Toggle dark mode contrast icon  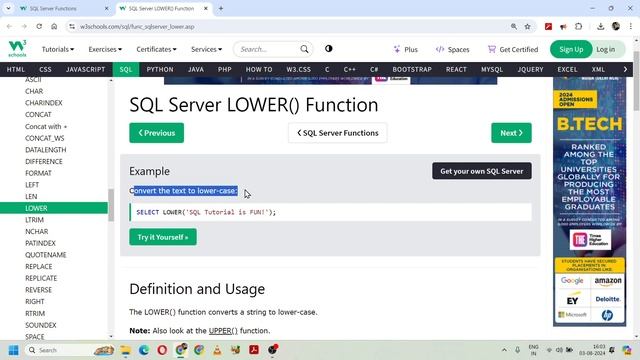click(329, 49)
